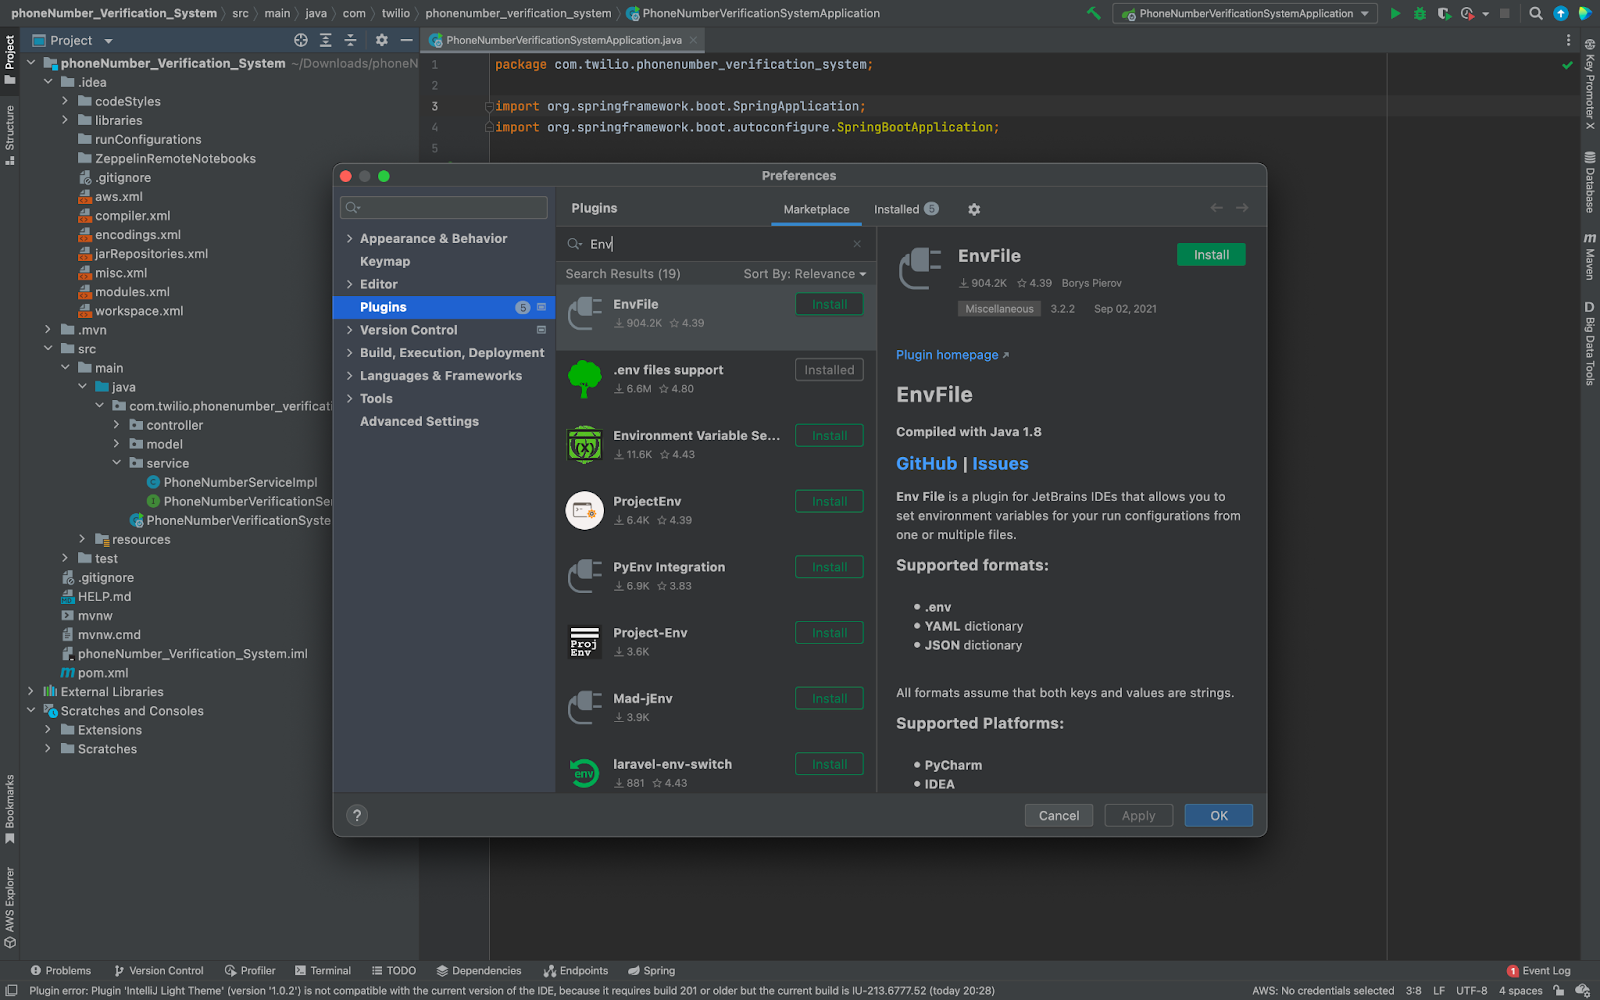Select opened file target icon in Project panel
1600x1000 pixels.
pos(301,40)
